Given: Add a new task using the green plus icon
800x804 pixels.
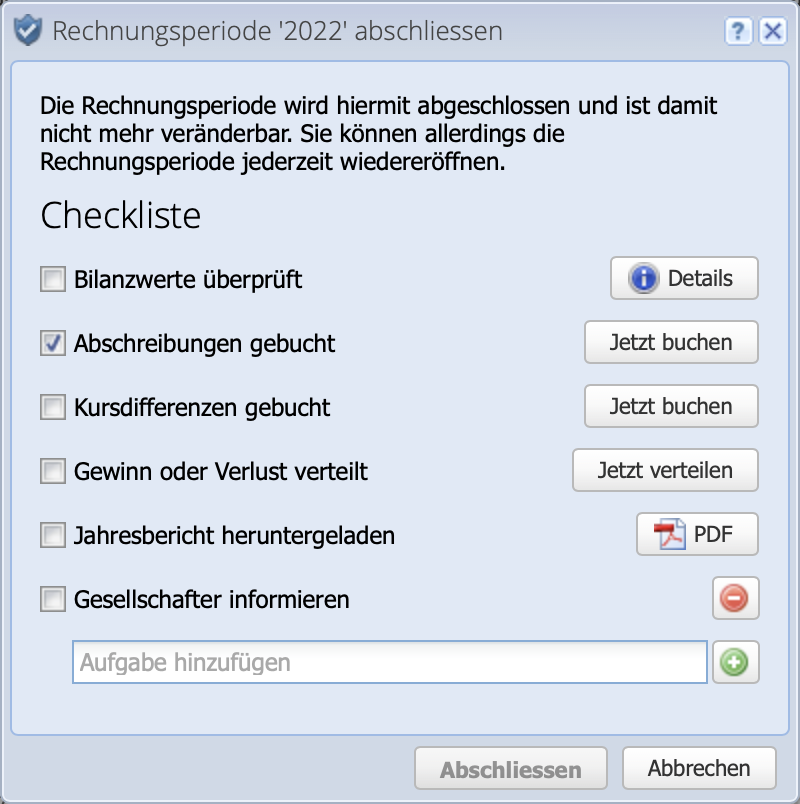Looking at the screenshot, I should [735, 662].
